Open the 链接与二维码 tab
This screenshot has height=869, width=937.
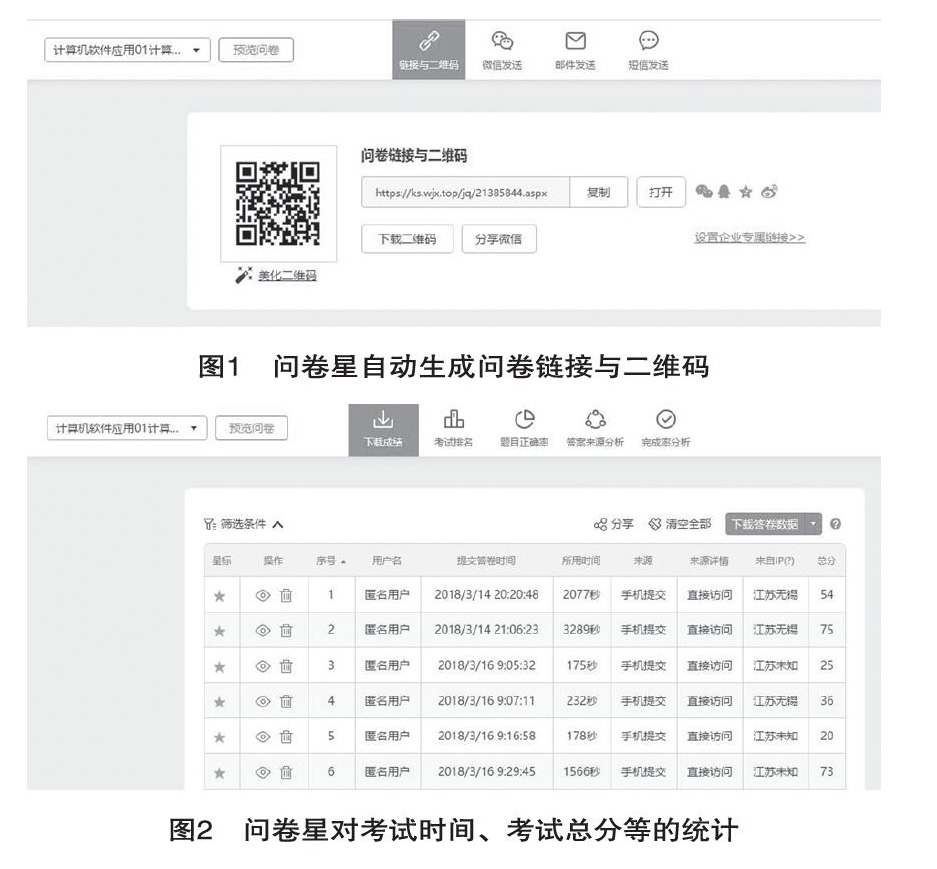428,50
